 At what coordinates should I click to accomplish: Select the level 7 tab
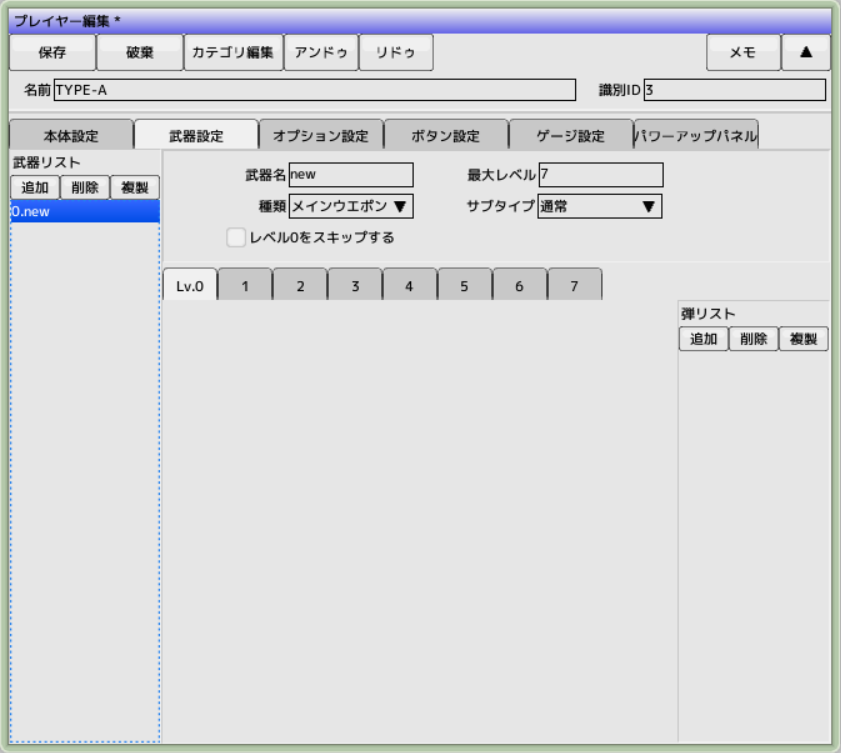coord(573,286)
